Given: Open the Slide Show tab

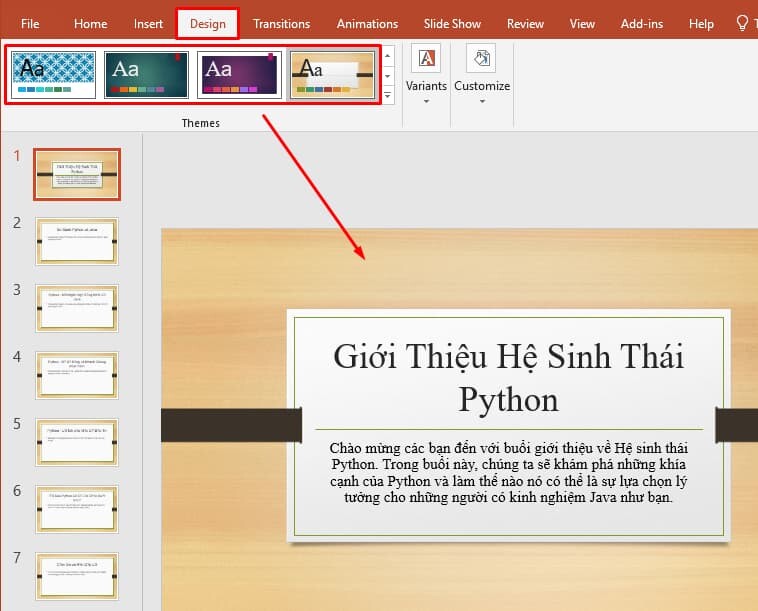Looking at the screenshot, I should point(453,23).
